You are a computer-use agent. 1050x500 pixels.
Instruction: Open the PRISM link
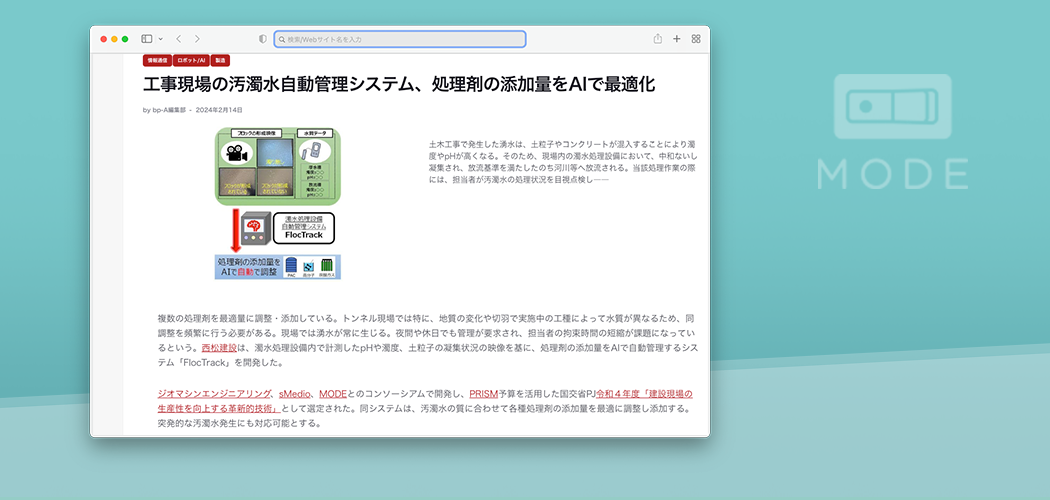[x=483, y=394]
